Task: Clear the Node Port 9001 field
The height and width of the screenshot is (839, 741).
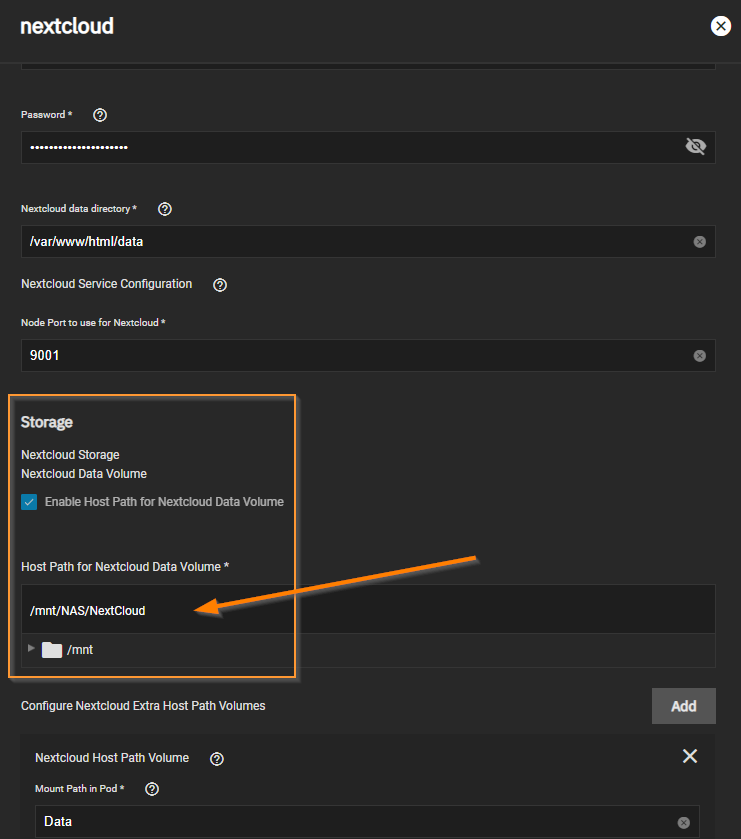Action: pos(699,356)
